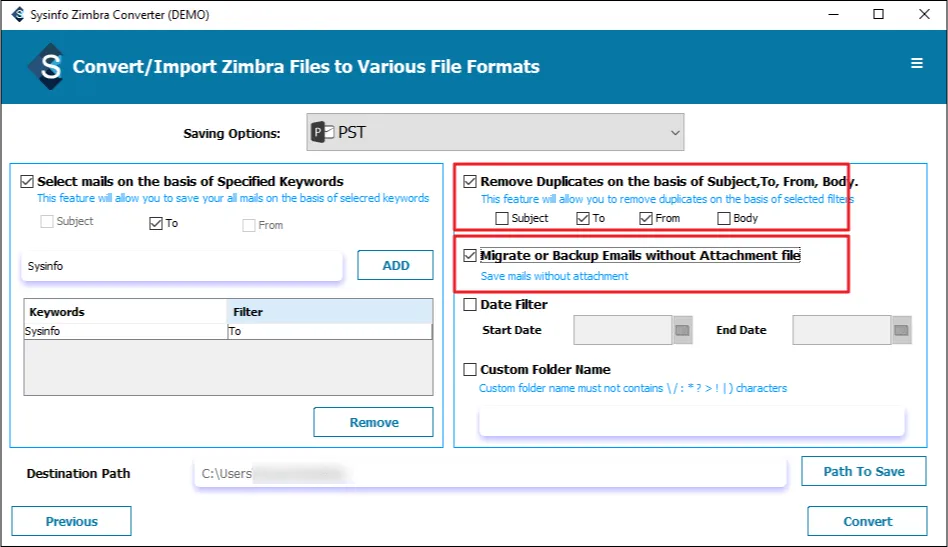The height and width of the screenshot is (547, 948).
Task: Expand the Saving Options dropdown arrow
Action: [x=675, y=132]
